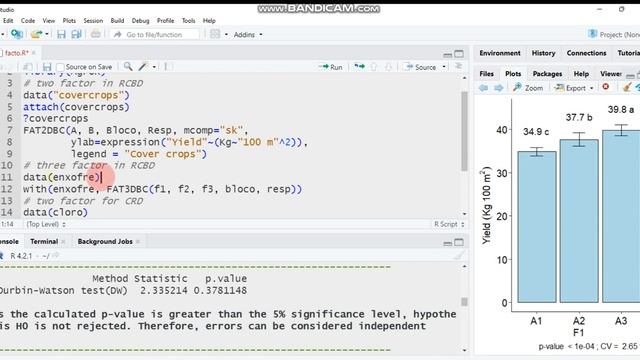The width and height of the screenshot is (640, 360).
Task: Switch to the Connections tab
Action: point(586,53)
